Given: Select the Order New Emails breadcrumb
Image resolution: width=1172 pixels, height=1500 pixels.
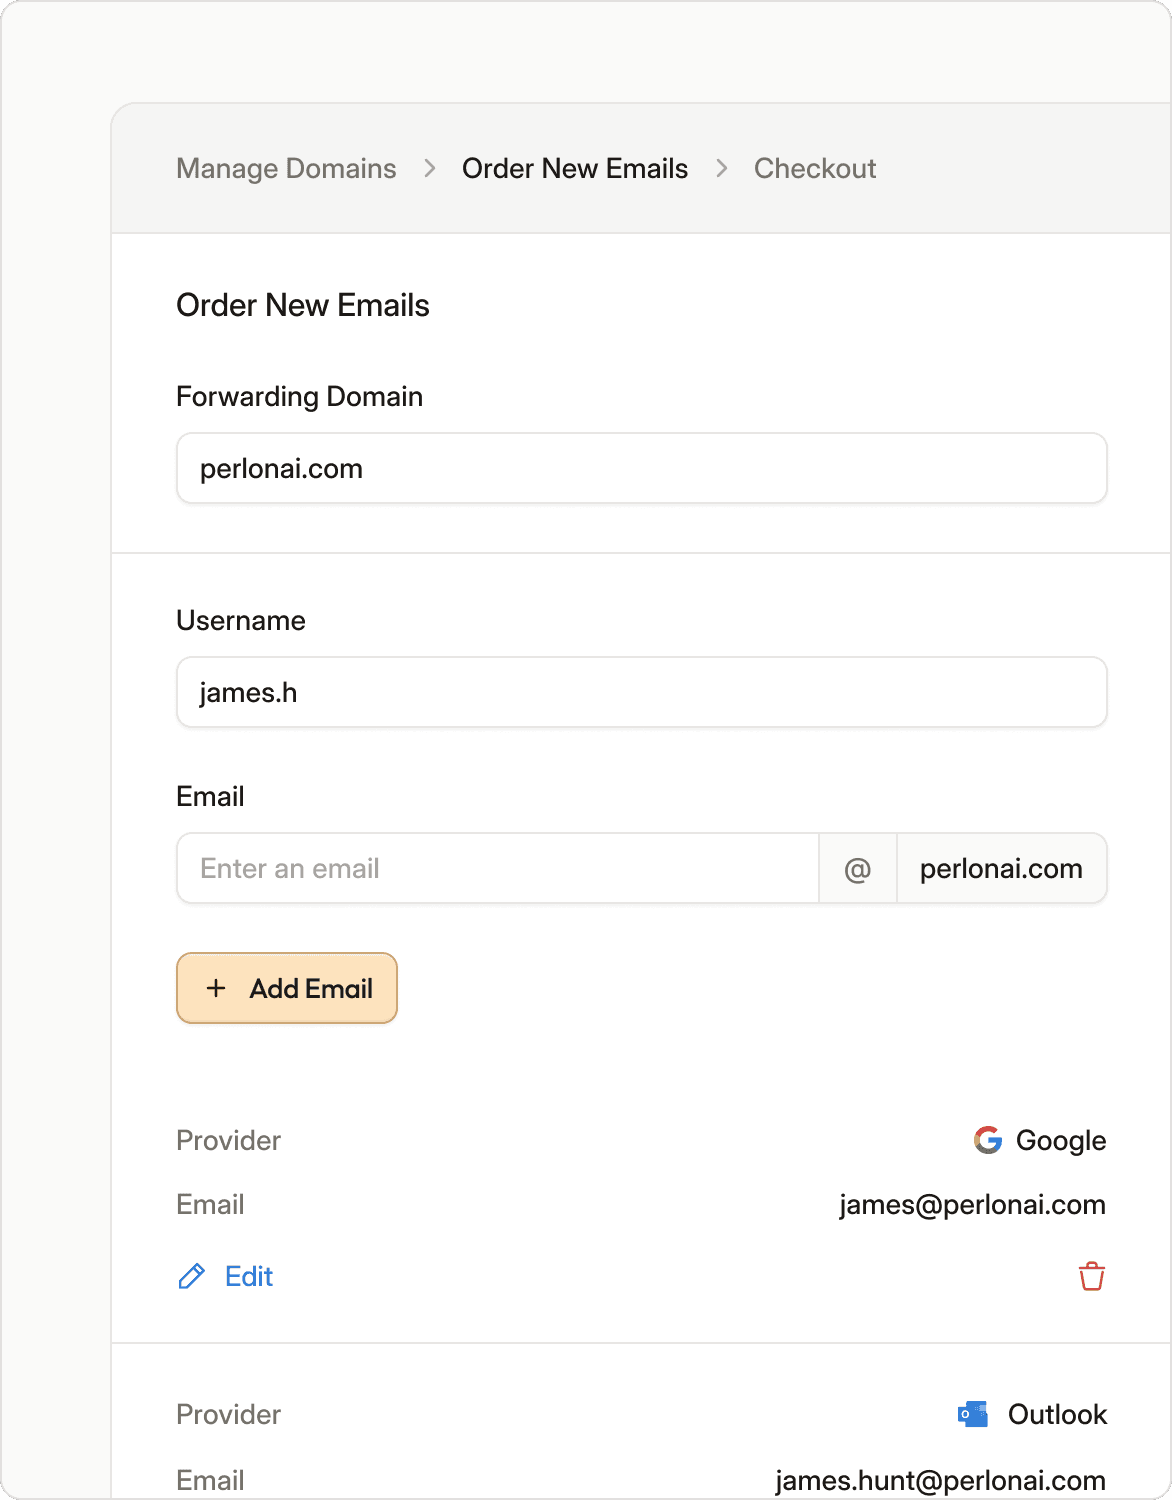Looking at the screenshot, I should click(x=575, y=169).
